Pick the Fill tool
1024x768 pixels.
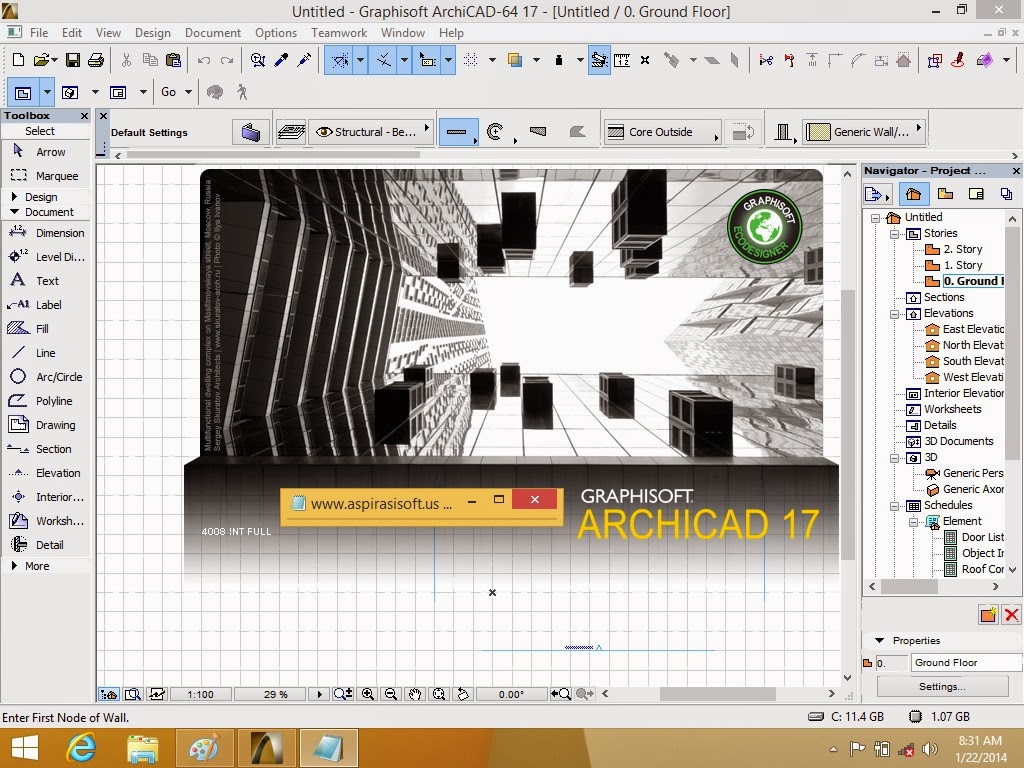coord(46,329)
